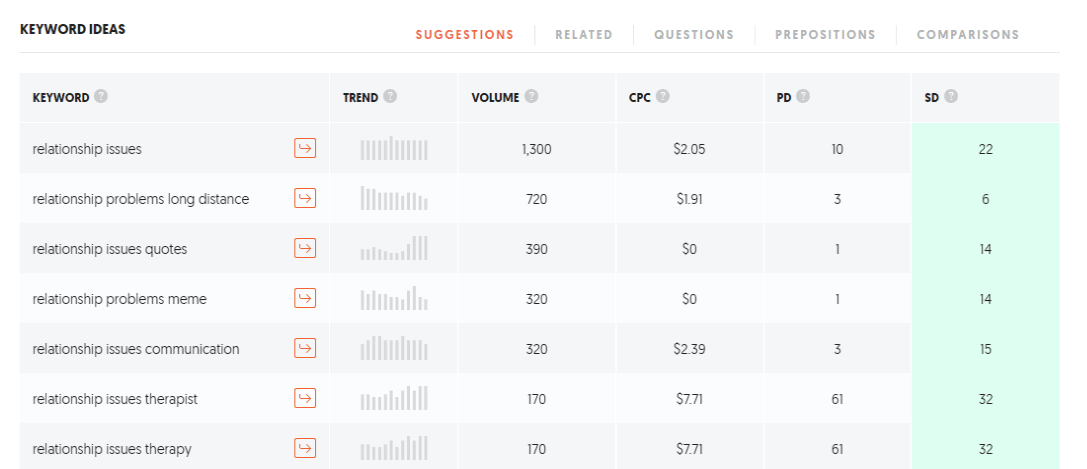Click the help icon next to KEYWORD

101,96
